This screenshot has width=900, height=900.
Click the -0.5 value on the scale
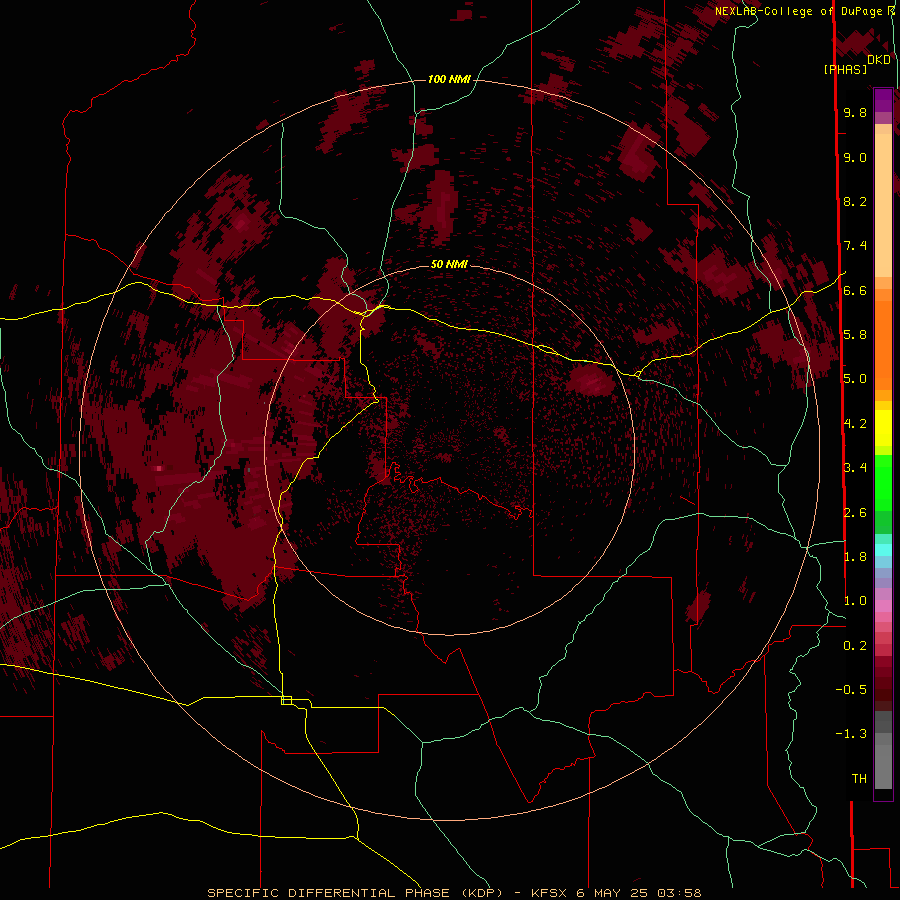tap(851, 690)
